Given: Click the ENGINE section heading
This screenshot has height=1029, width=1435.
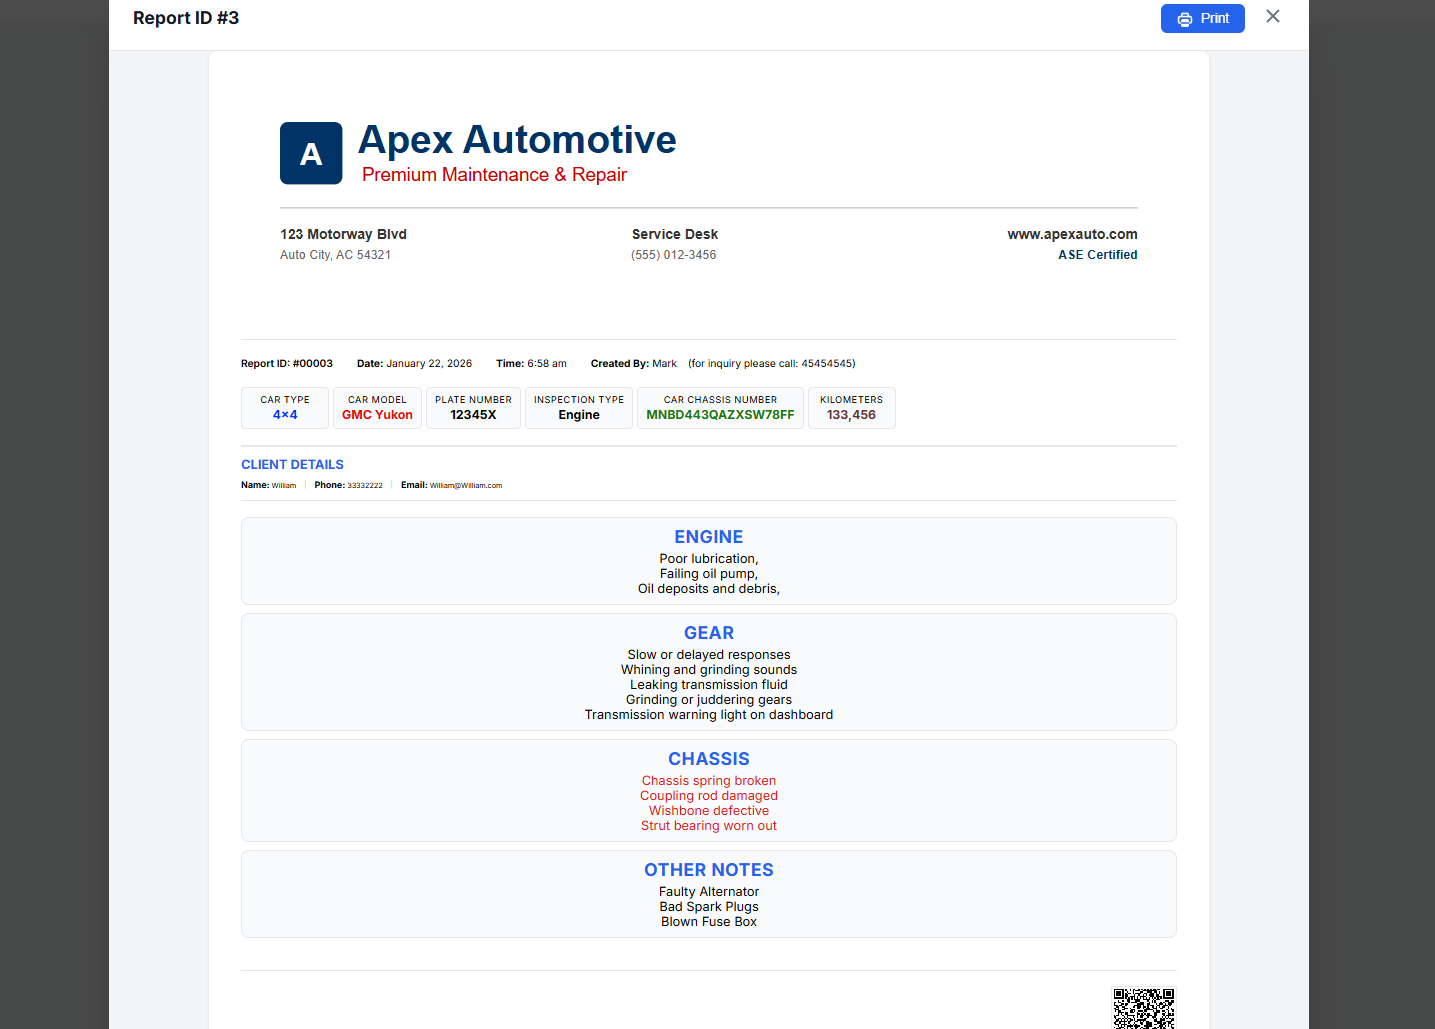Looking at the screenshot, I should point(708,537).
